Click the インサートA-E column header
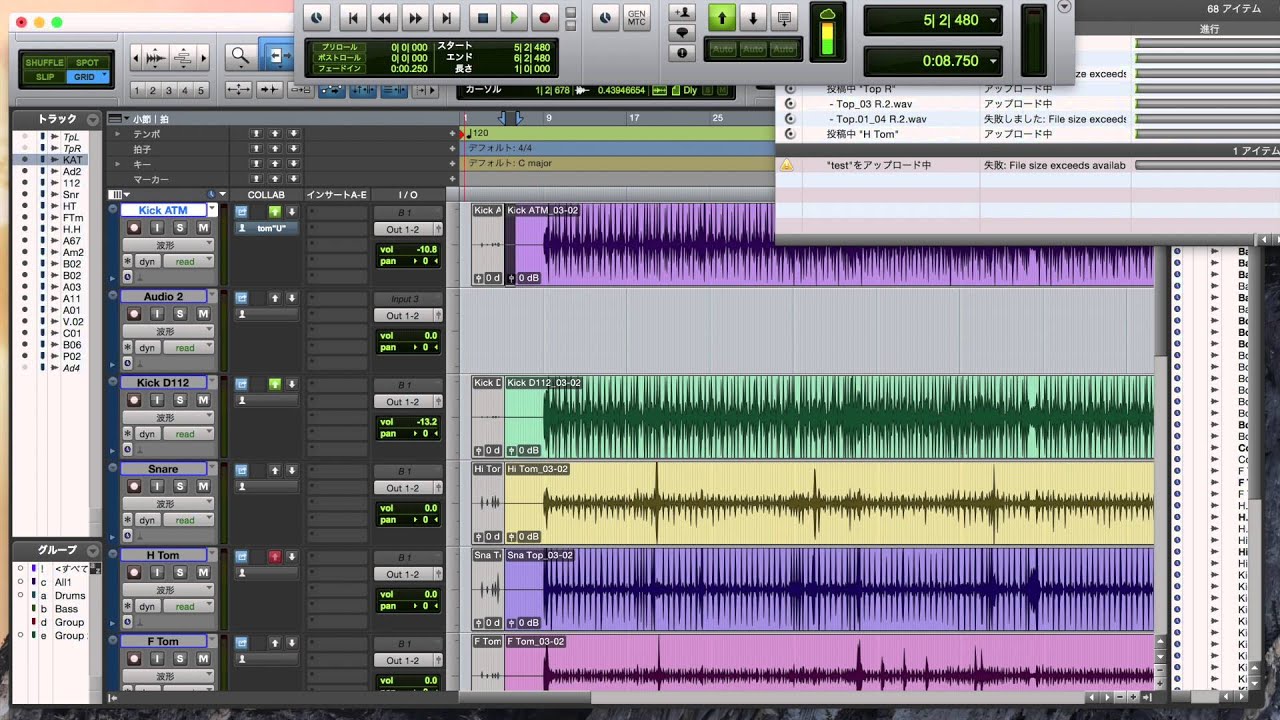This screenshot has width=1280, height=720. (336, 194)
